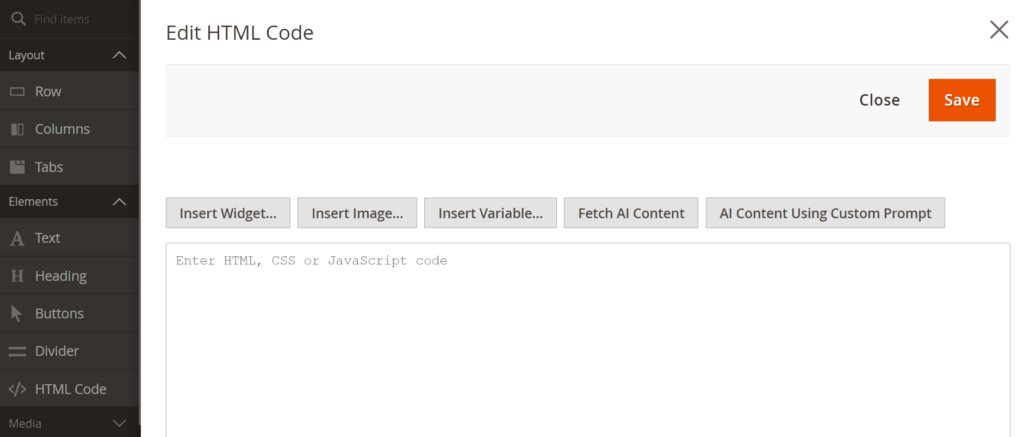This screenshot has width=1024, height=437.
Task: Click the Tabs layout icon
Action: click(x=17, y=167)
